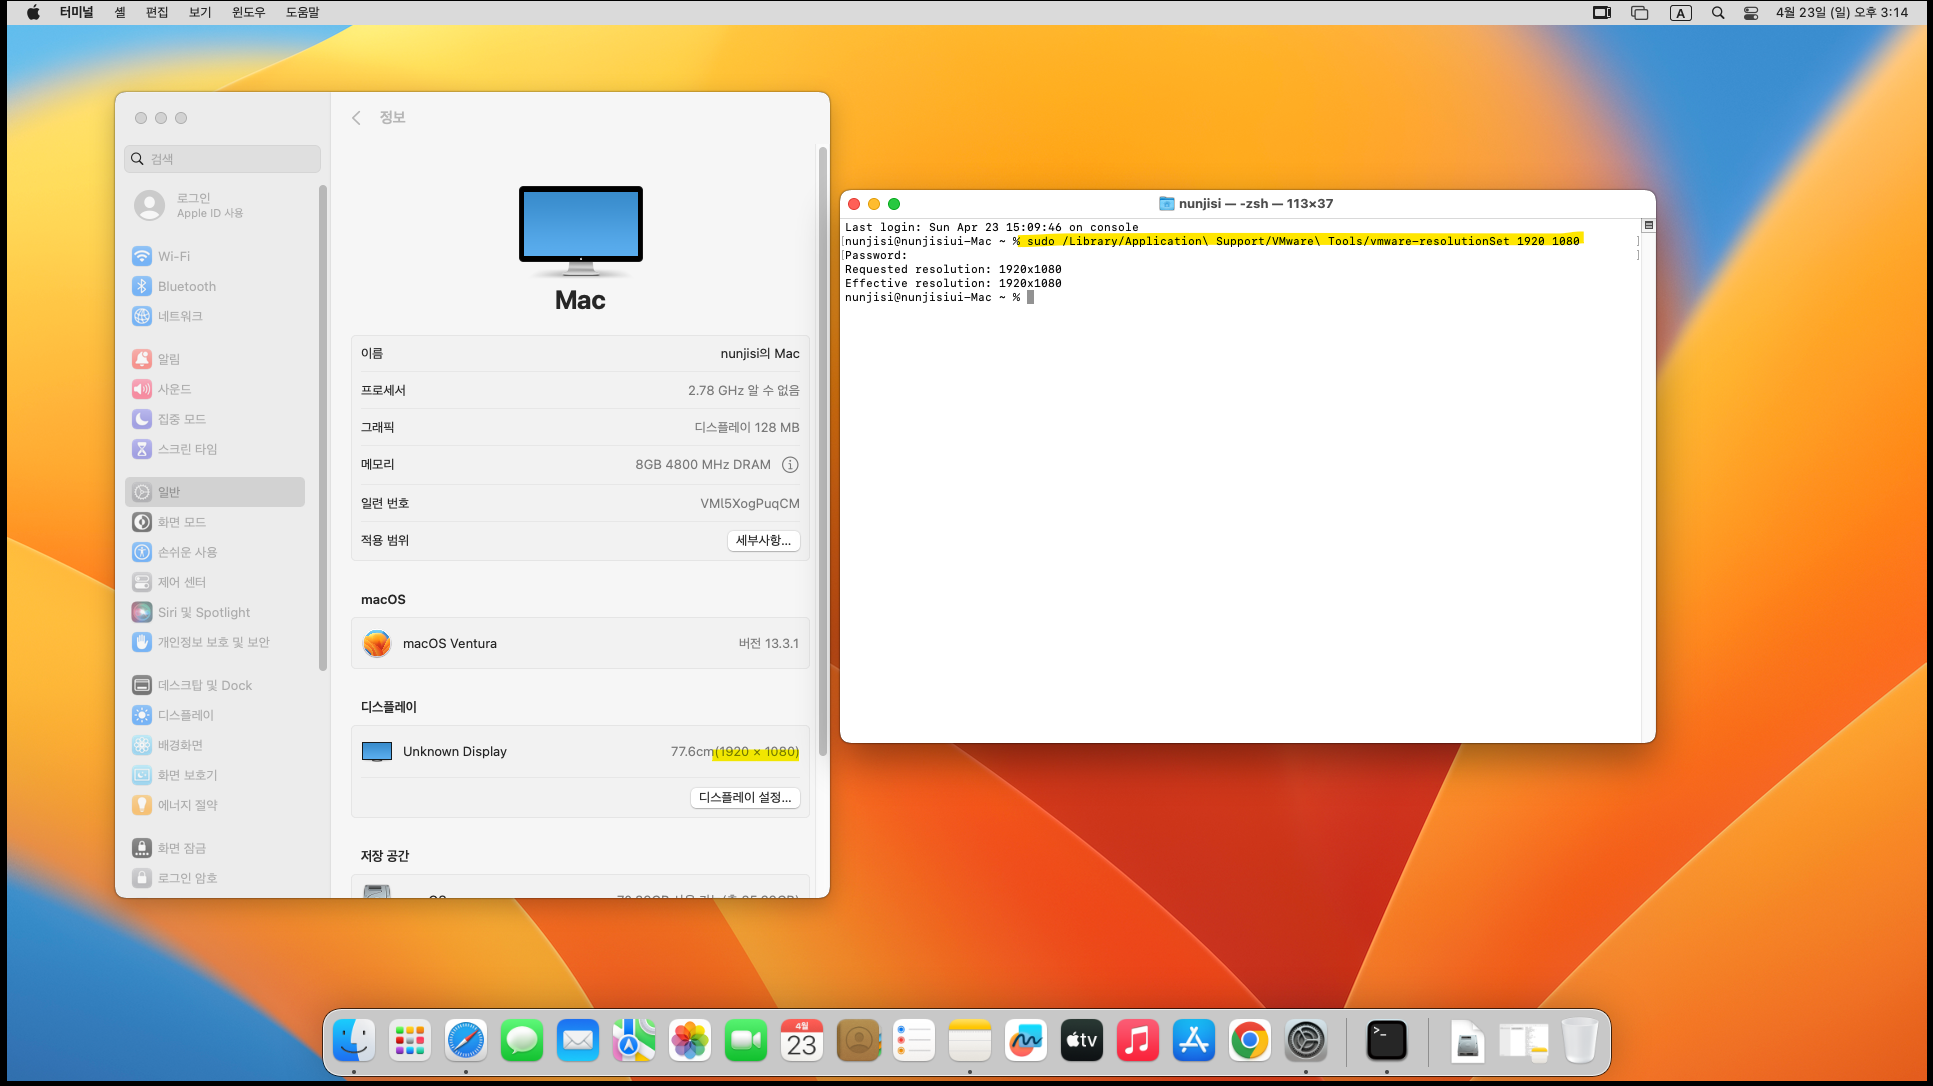This screenshot has height=1086, width=1933.
Task: Open 셸 menu in menu bar
Action: (x=120, y=13)
